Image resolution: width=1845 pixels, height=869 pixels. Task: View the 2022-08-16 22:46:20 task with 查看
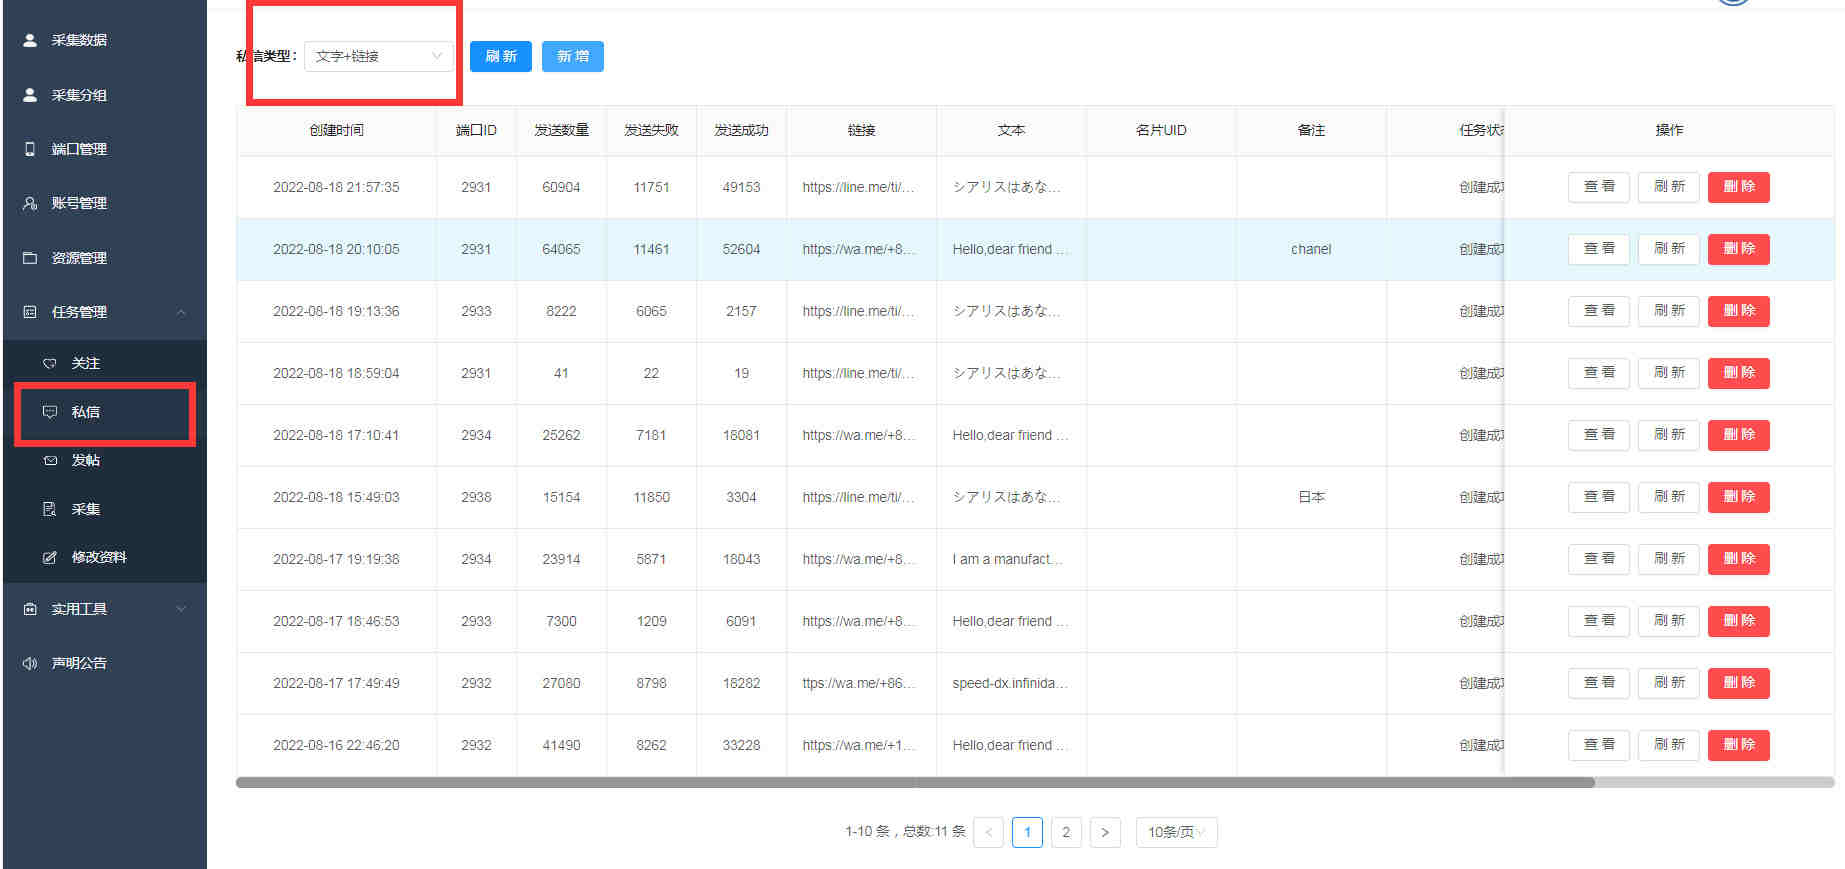pyautogui.click(x=1598, y=745)
